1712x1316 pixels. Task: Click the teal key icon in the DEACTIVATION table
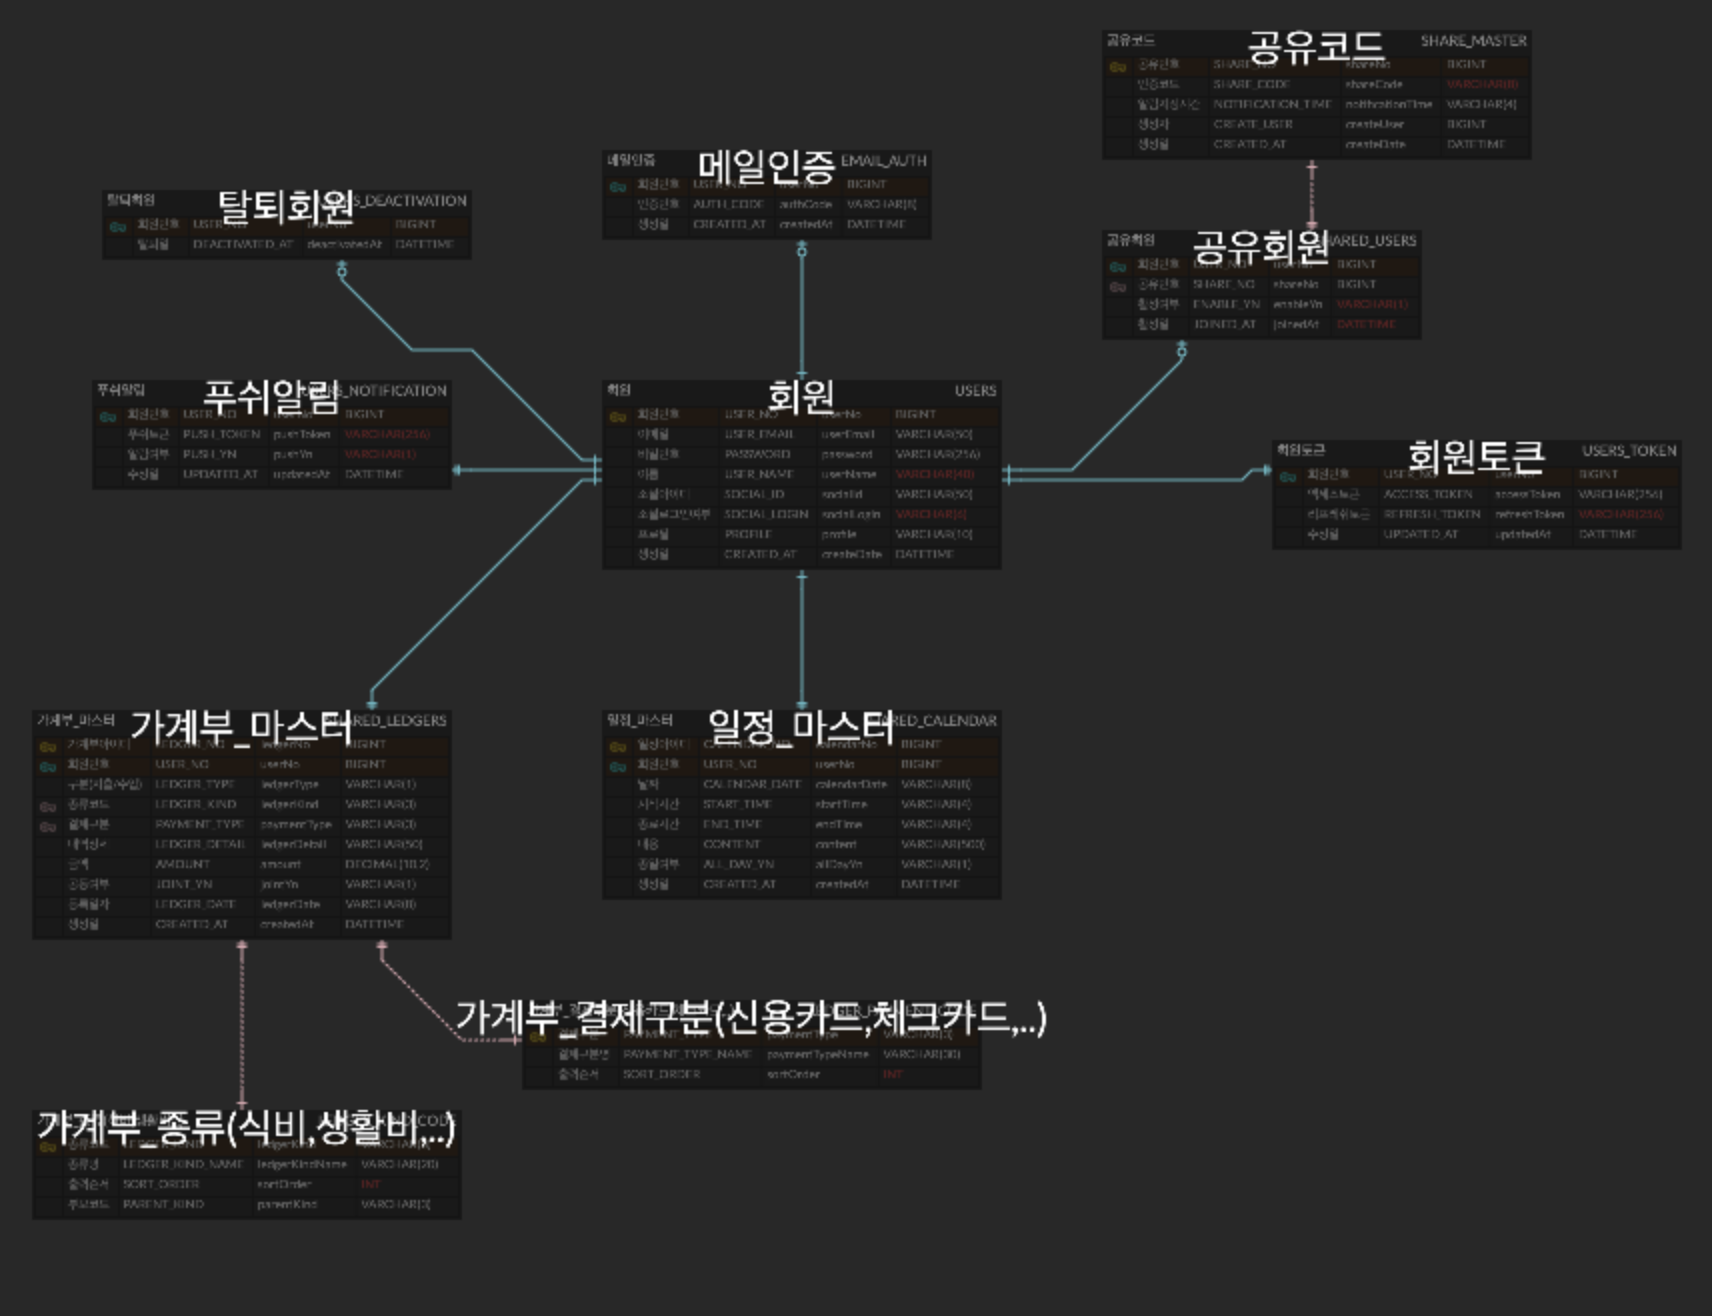tap(118, 226)
